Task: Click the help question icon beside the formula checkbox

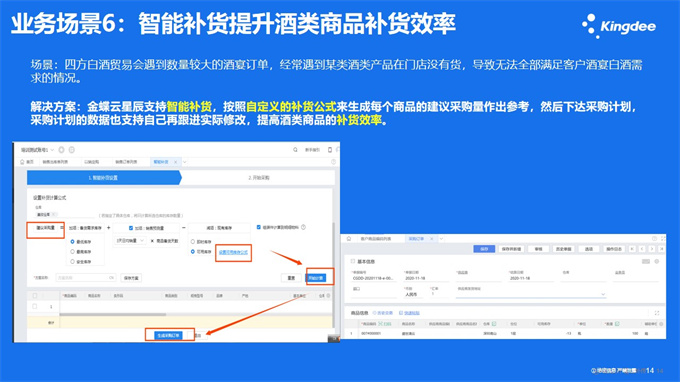Action: (x=304, y=227)
